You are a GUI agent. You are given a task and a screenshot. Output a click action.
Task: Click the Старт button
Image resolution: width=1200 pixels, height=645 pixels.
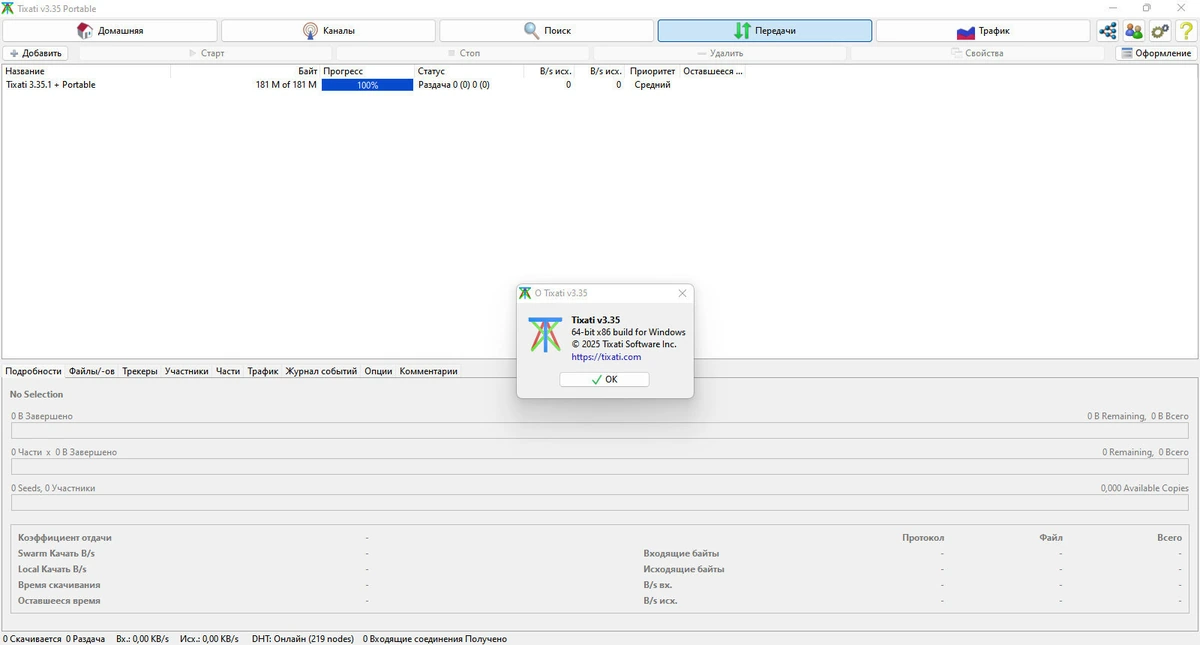207,53
